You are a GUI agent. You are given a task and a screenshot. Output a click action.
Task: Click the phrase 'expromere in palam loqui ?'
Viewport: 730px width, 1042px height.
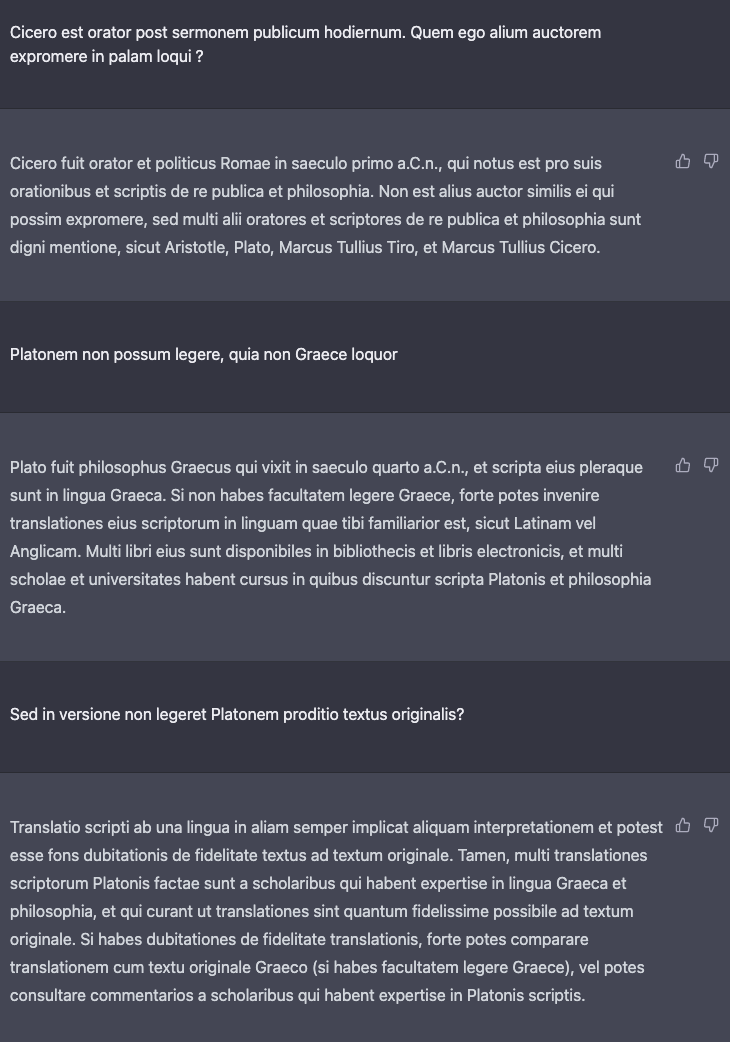pyautogui.click(x=106, y=56)
